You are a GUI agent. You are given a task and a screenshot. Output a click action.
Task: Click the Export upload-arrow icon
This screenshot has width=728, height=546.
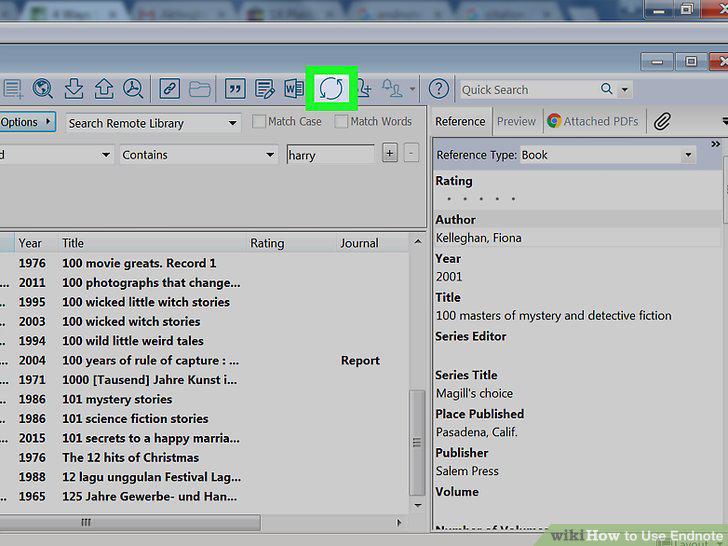click(104, 88)
